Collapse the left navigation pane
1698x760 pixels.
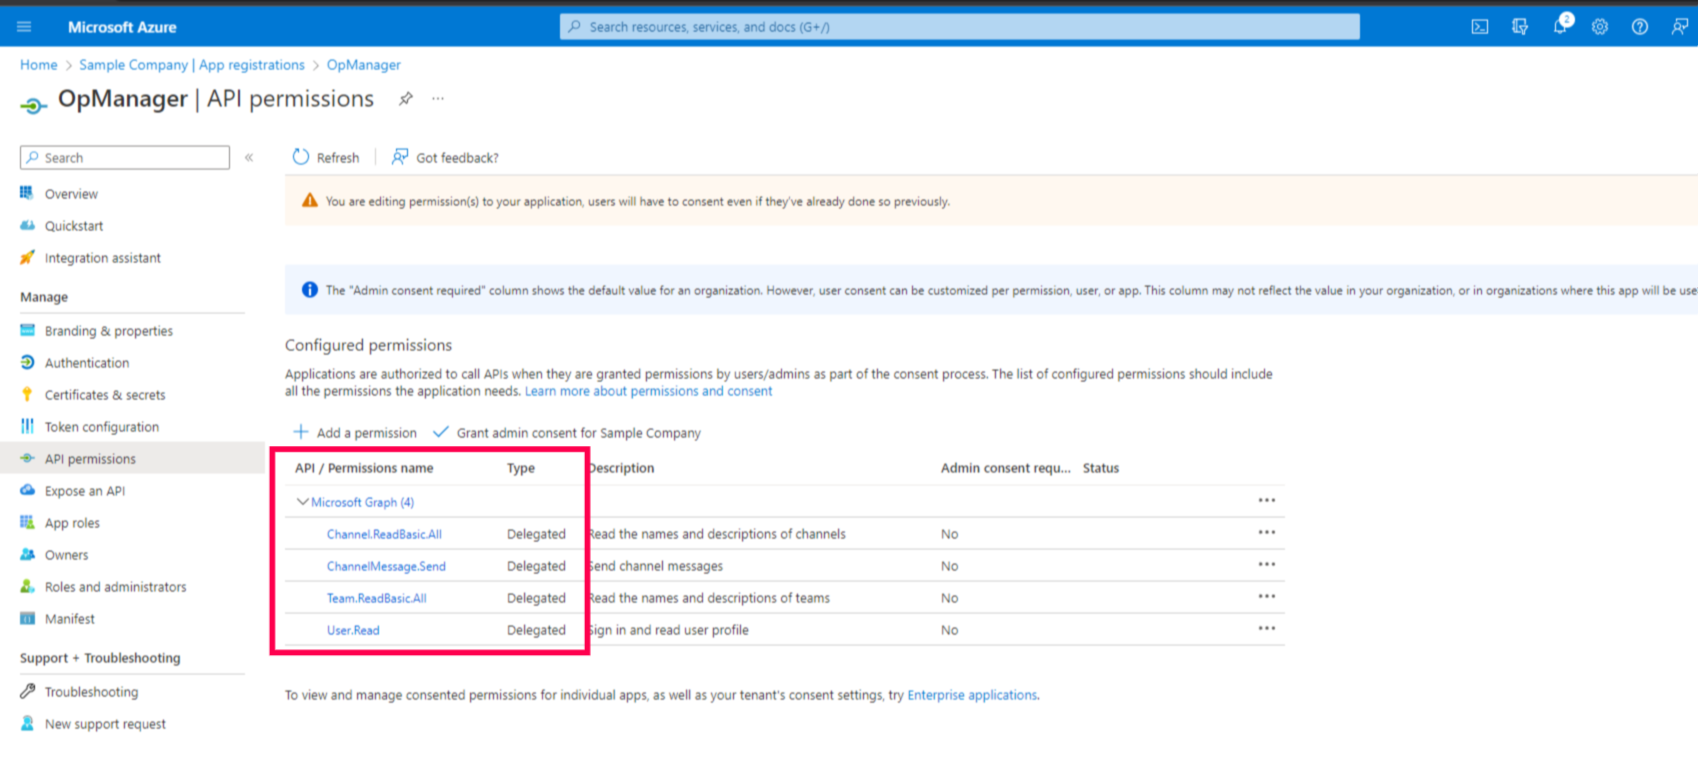pyautogui.click(x=249, y=158)
